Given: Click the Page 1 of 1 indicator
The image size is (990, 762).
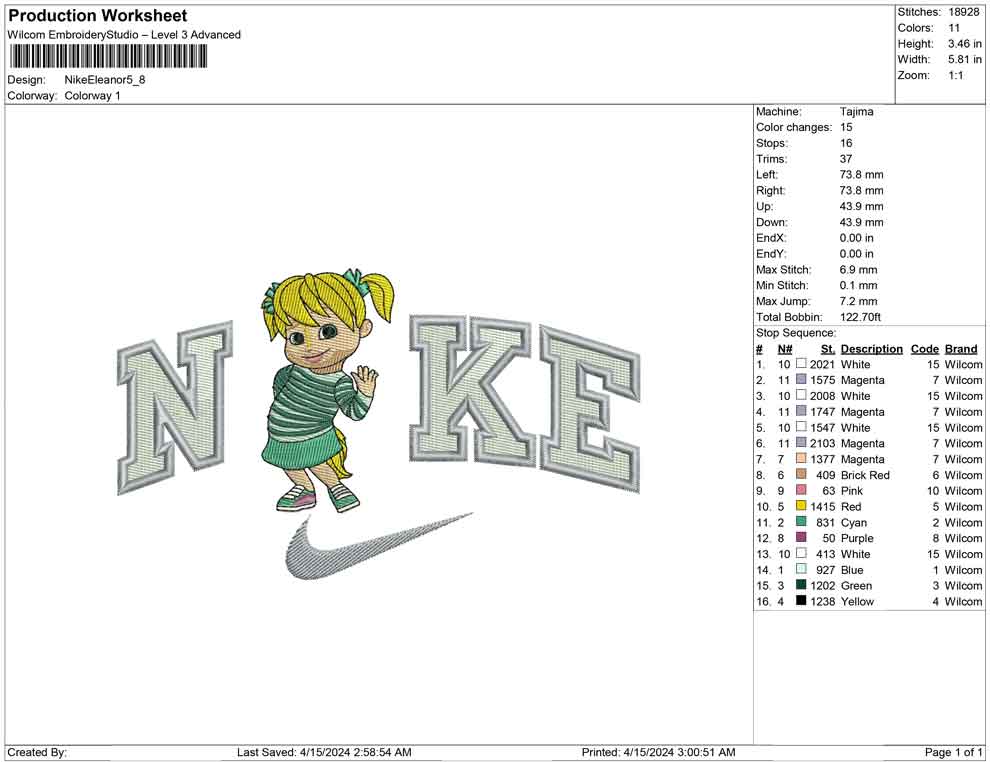Looking at the screenshot, I should (x=953, y=752).
